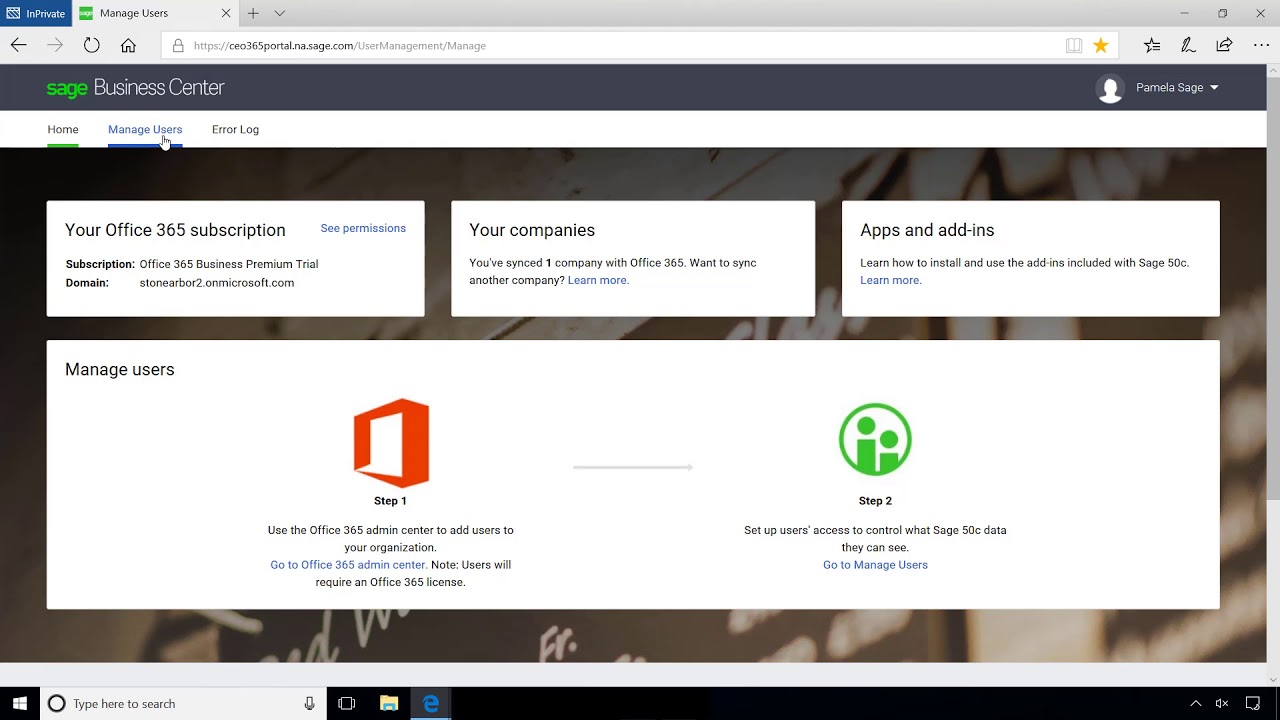Click the Apps and add-ins heading
Screen dimensions: 1280x720
click(927, 230)
